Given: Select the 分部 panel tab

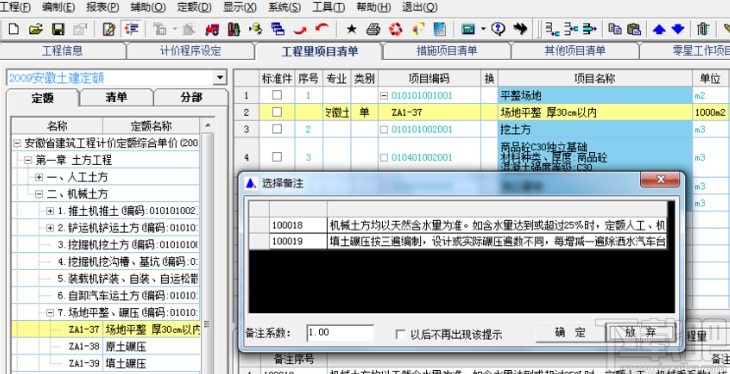Looking at the screenshot, I should click(x=191, y=97).
